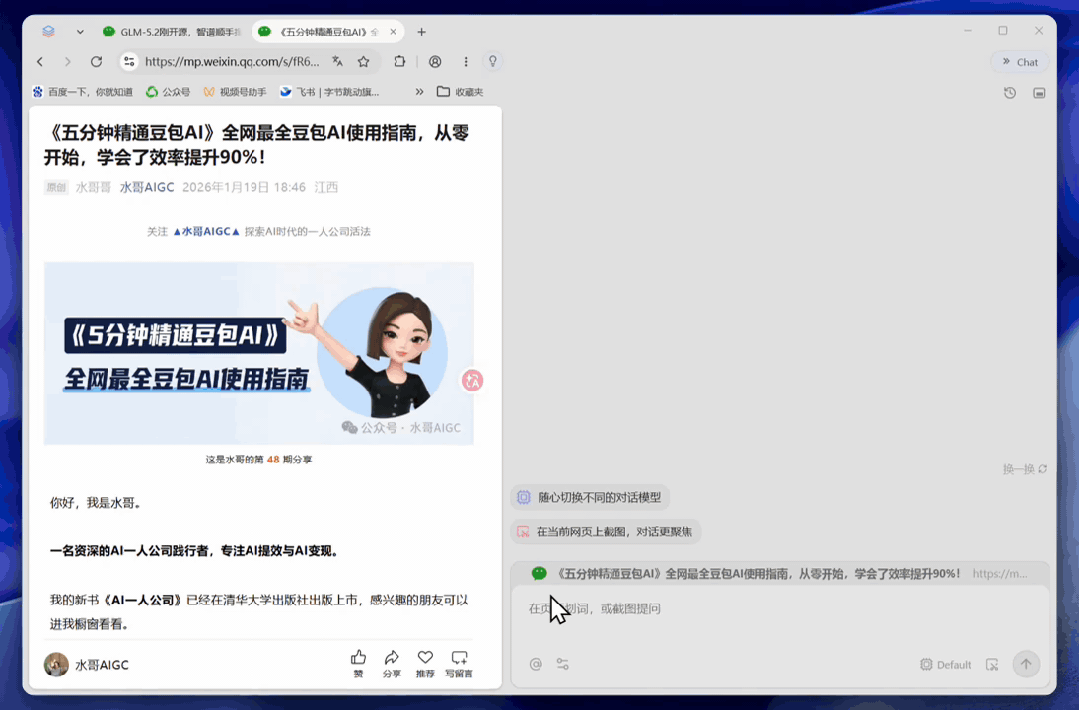1079x710 pixels.
Task: Write a comment with the 写留言 icon
Action: pyautogui.click(x=459, y=664)
